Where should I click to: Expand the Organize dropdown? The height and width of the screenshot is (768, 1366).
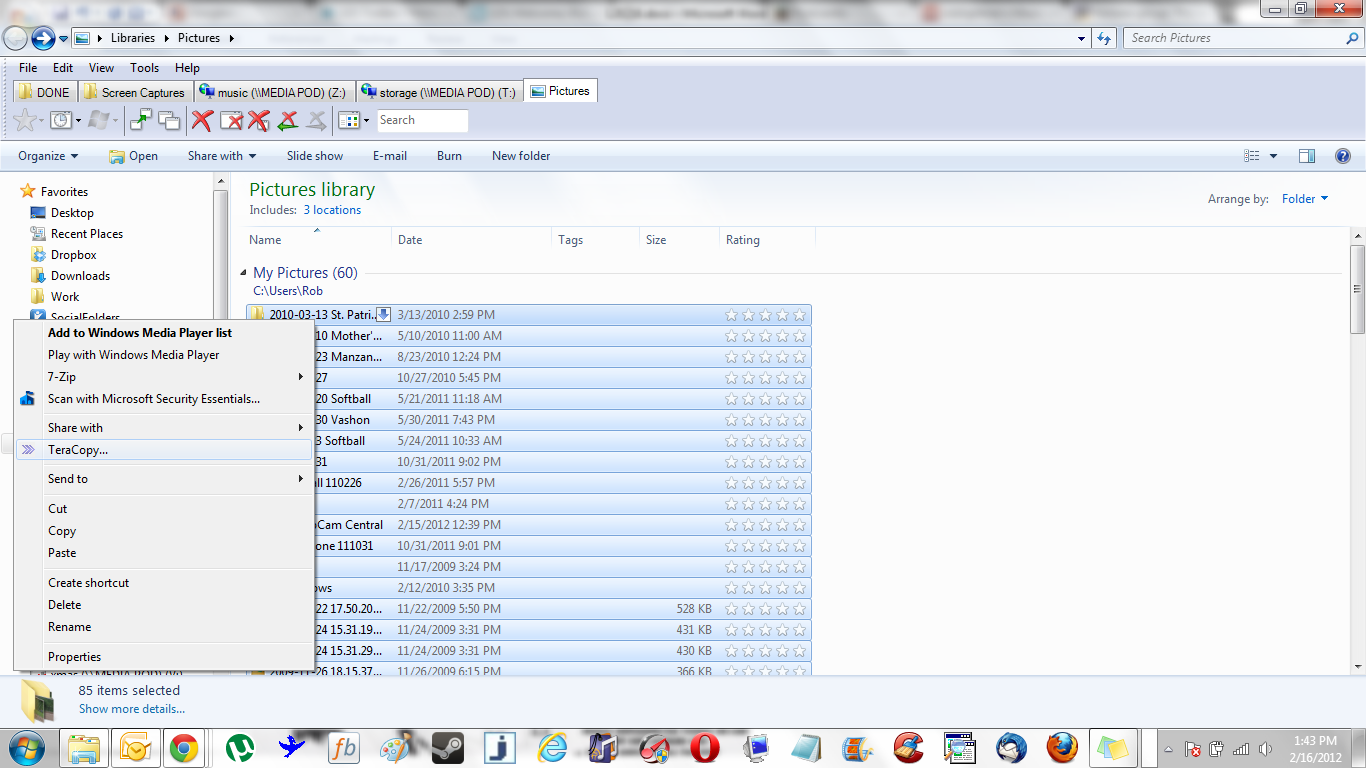[x=48, y=156]
